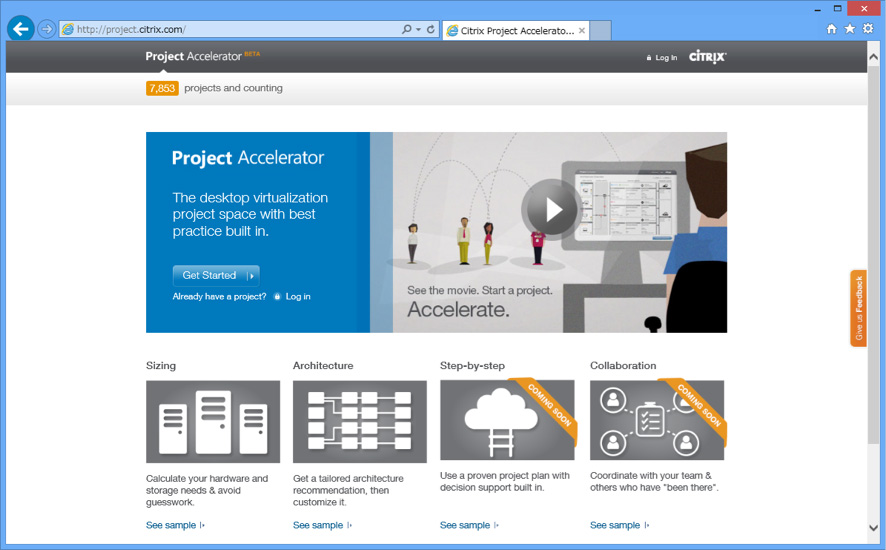Open the Tools gear icon

[868, 28]
